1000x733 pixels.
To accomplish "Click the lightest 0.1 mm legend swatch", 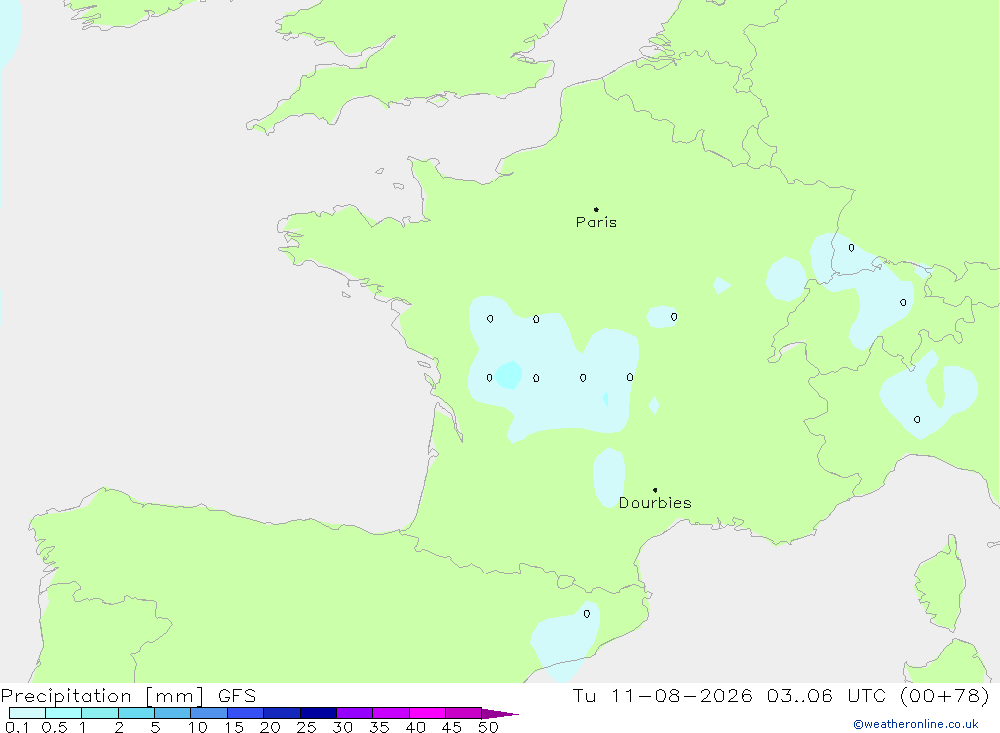I will [27, 713].
